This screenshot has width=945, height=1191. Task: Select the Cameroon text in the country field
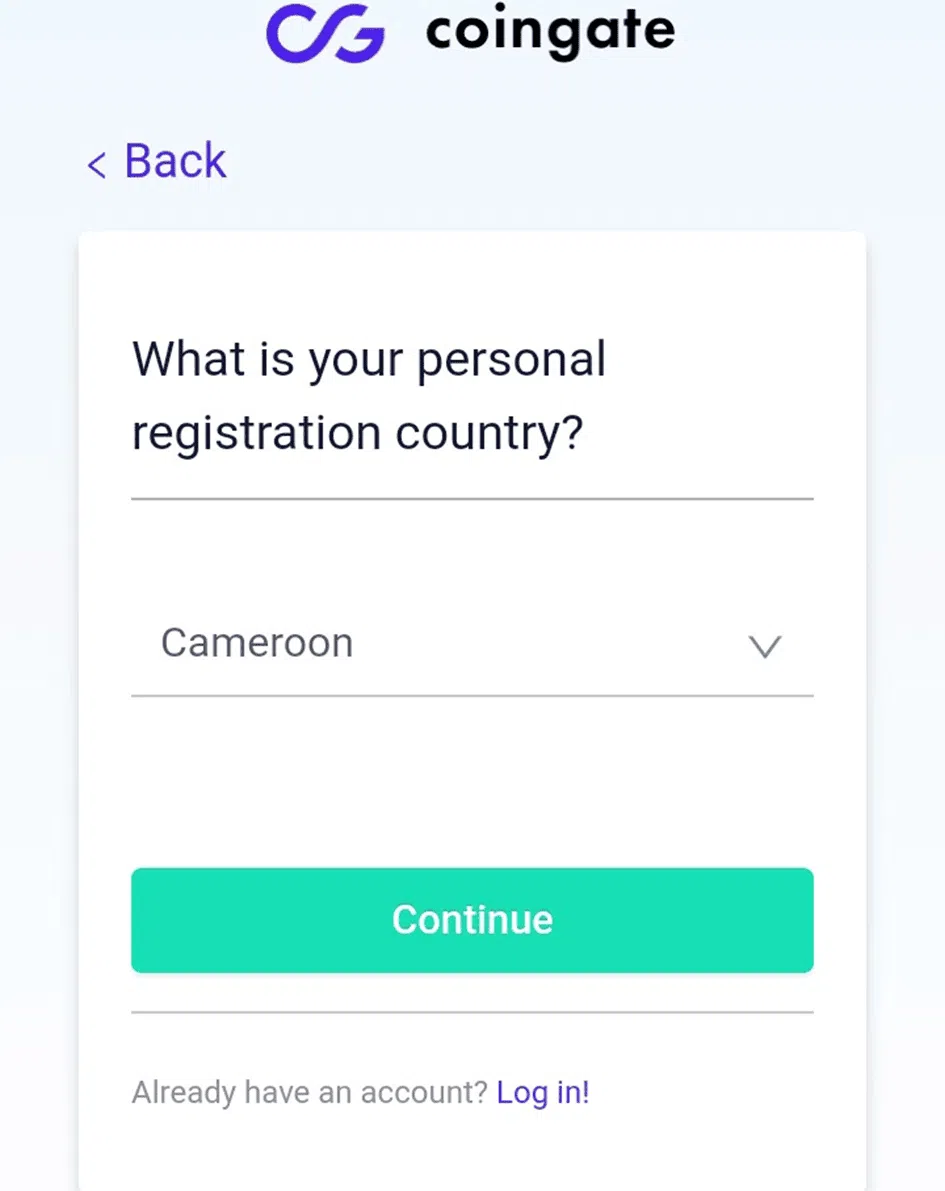(x=257, y=643)
